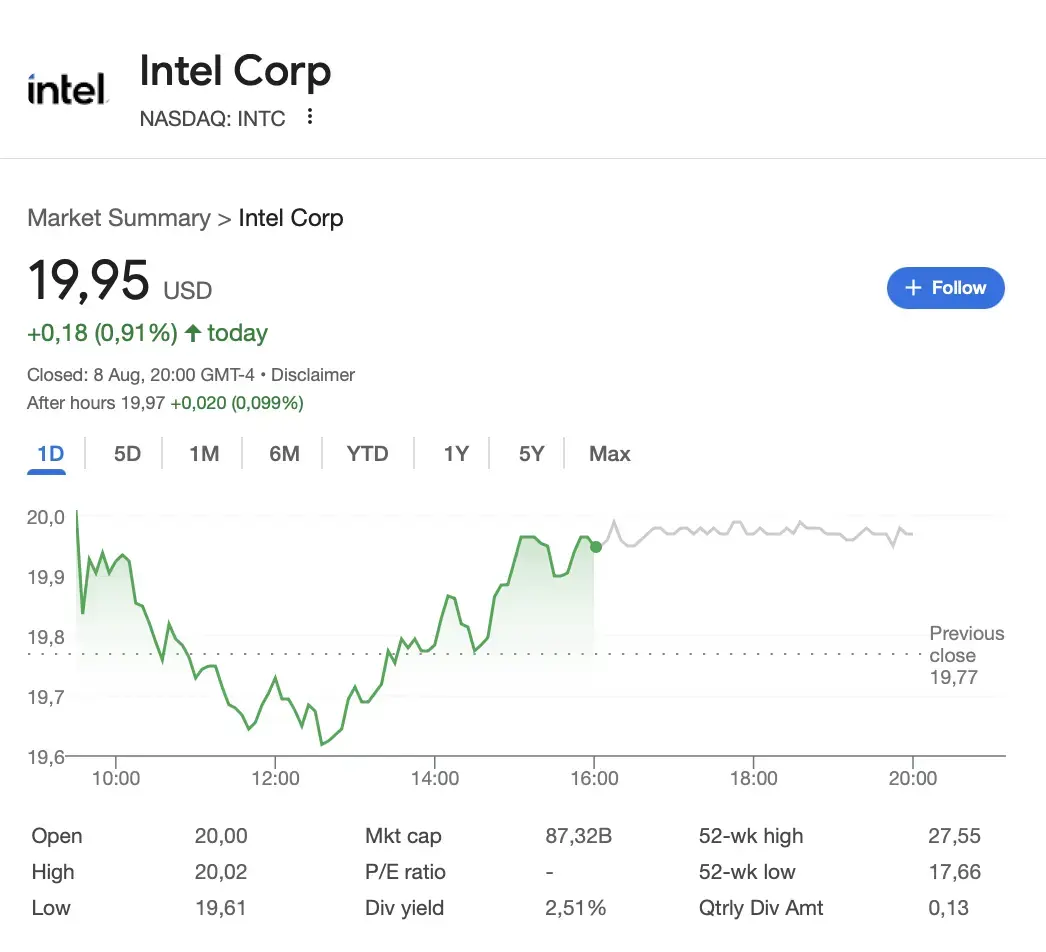Go back via the Market Summary breadcrumb

click(119, 218)
